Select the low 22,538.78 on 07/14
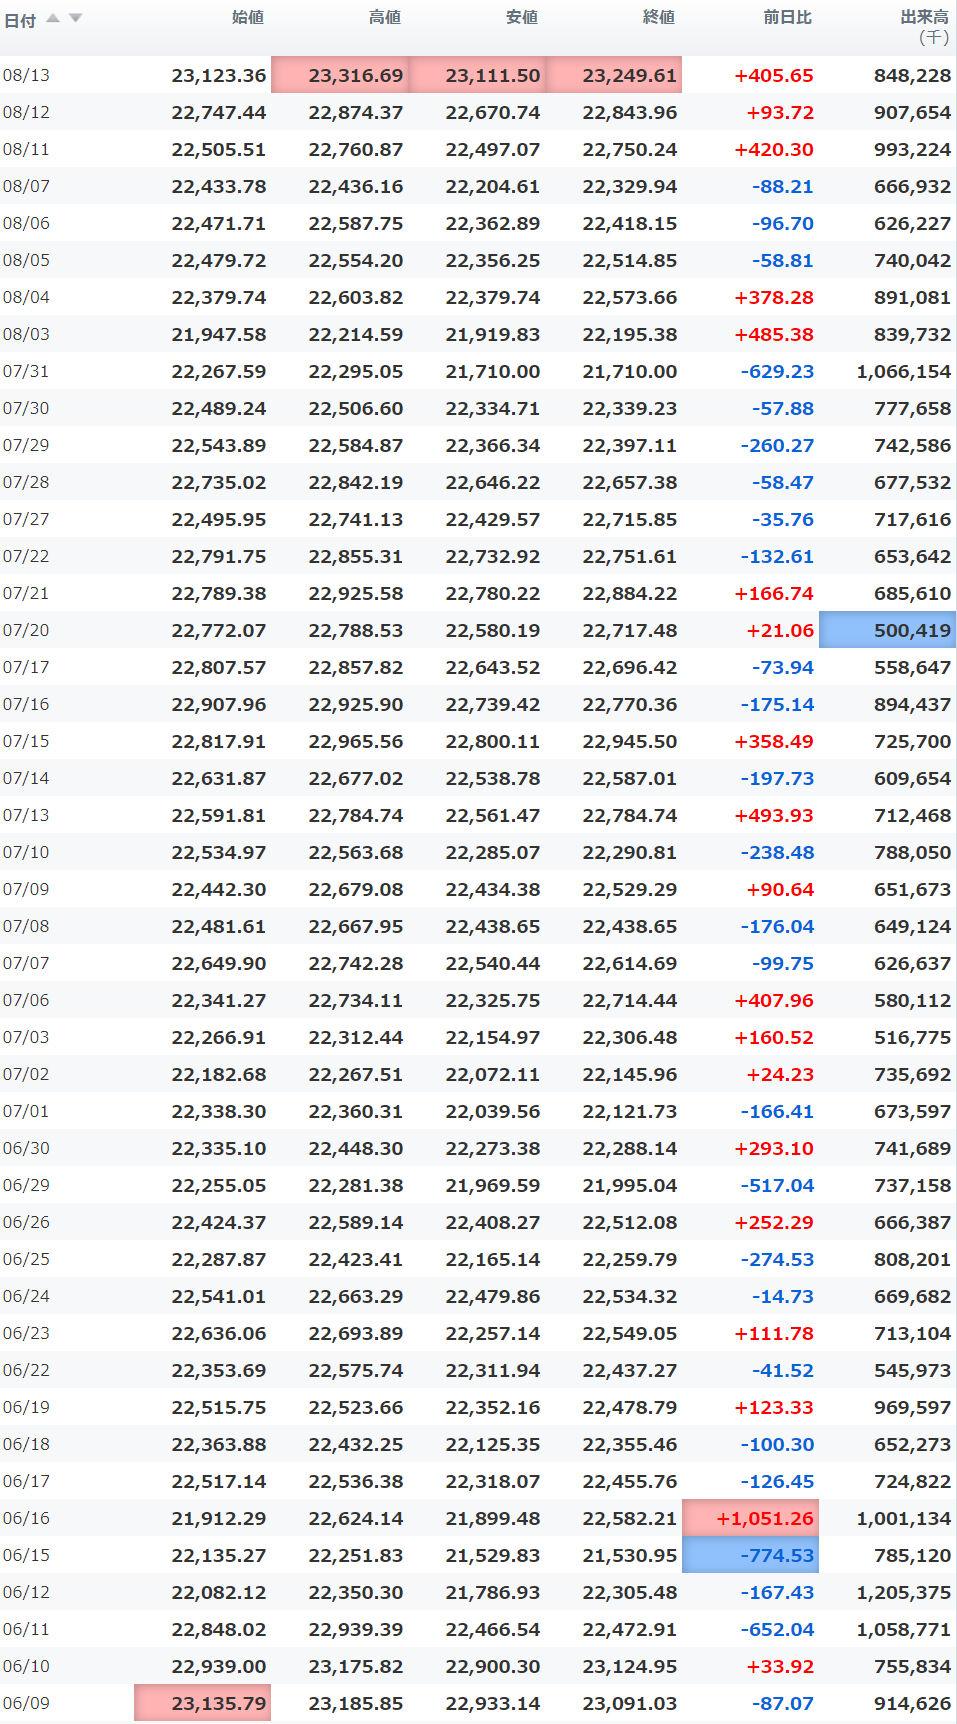The width and height of the screenshot is (957, 1724). [x=493, y=778]
